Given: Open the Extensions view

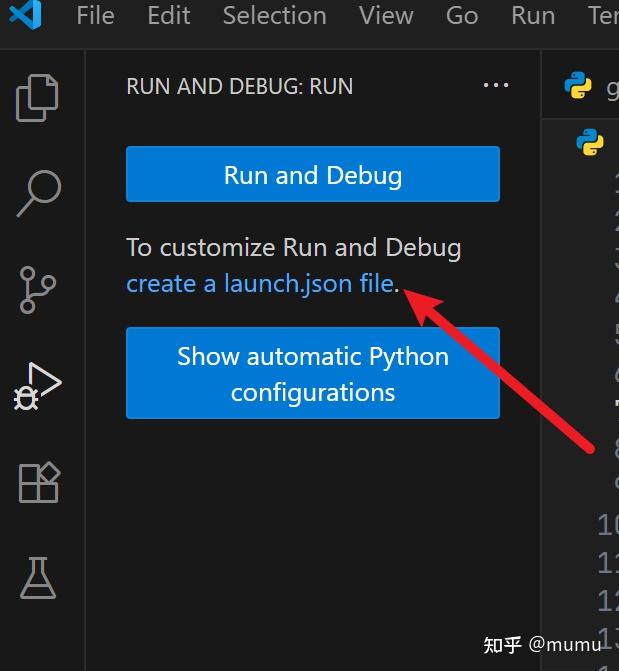Looking at the screenshot, I should click(39, 483).
